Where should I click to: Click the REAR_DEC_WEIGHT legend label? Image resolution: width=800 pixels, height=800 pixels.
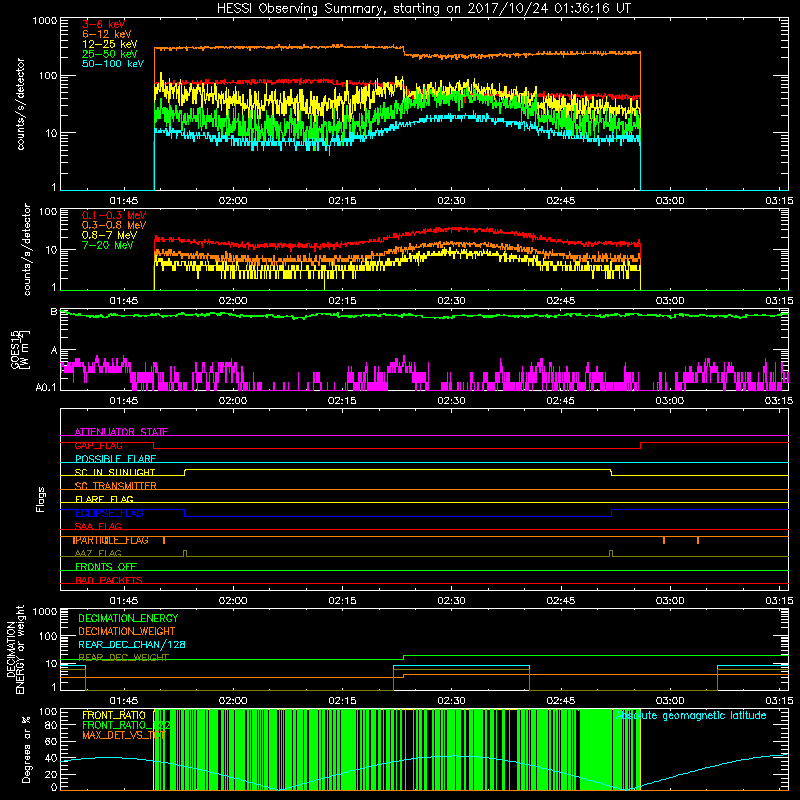123,657
